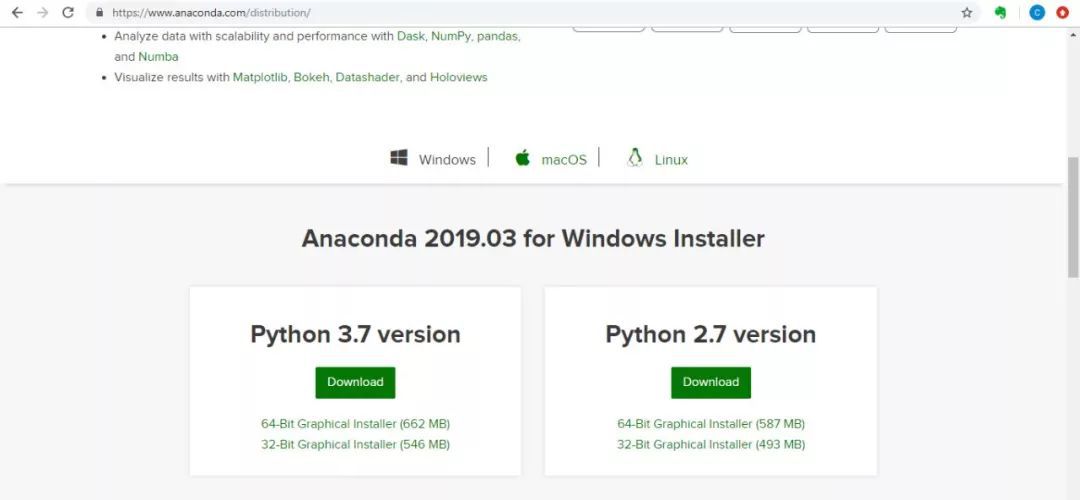Click the address bar URL field

530,12
